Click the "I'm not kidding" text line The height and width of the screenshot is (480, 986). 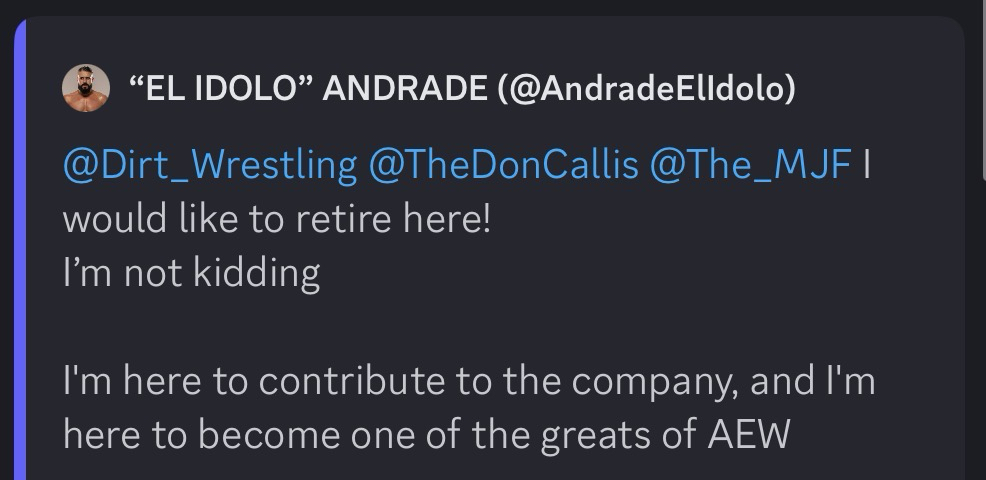[x=191, y=272]
